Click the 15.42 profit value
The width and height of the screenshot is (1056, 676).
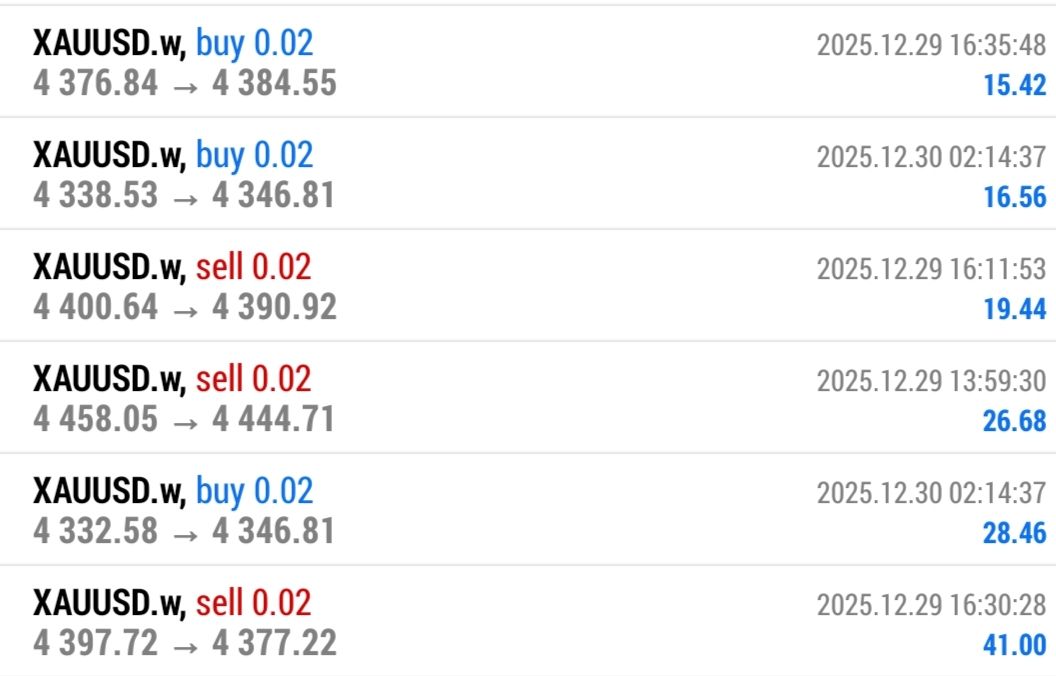click(x=1014, y=85)
